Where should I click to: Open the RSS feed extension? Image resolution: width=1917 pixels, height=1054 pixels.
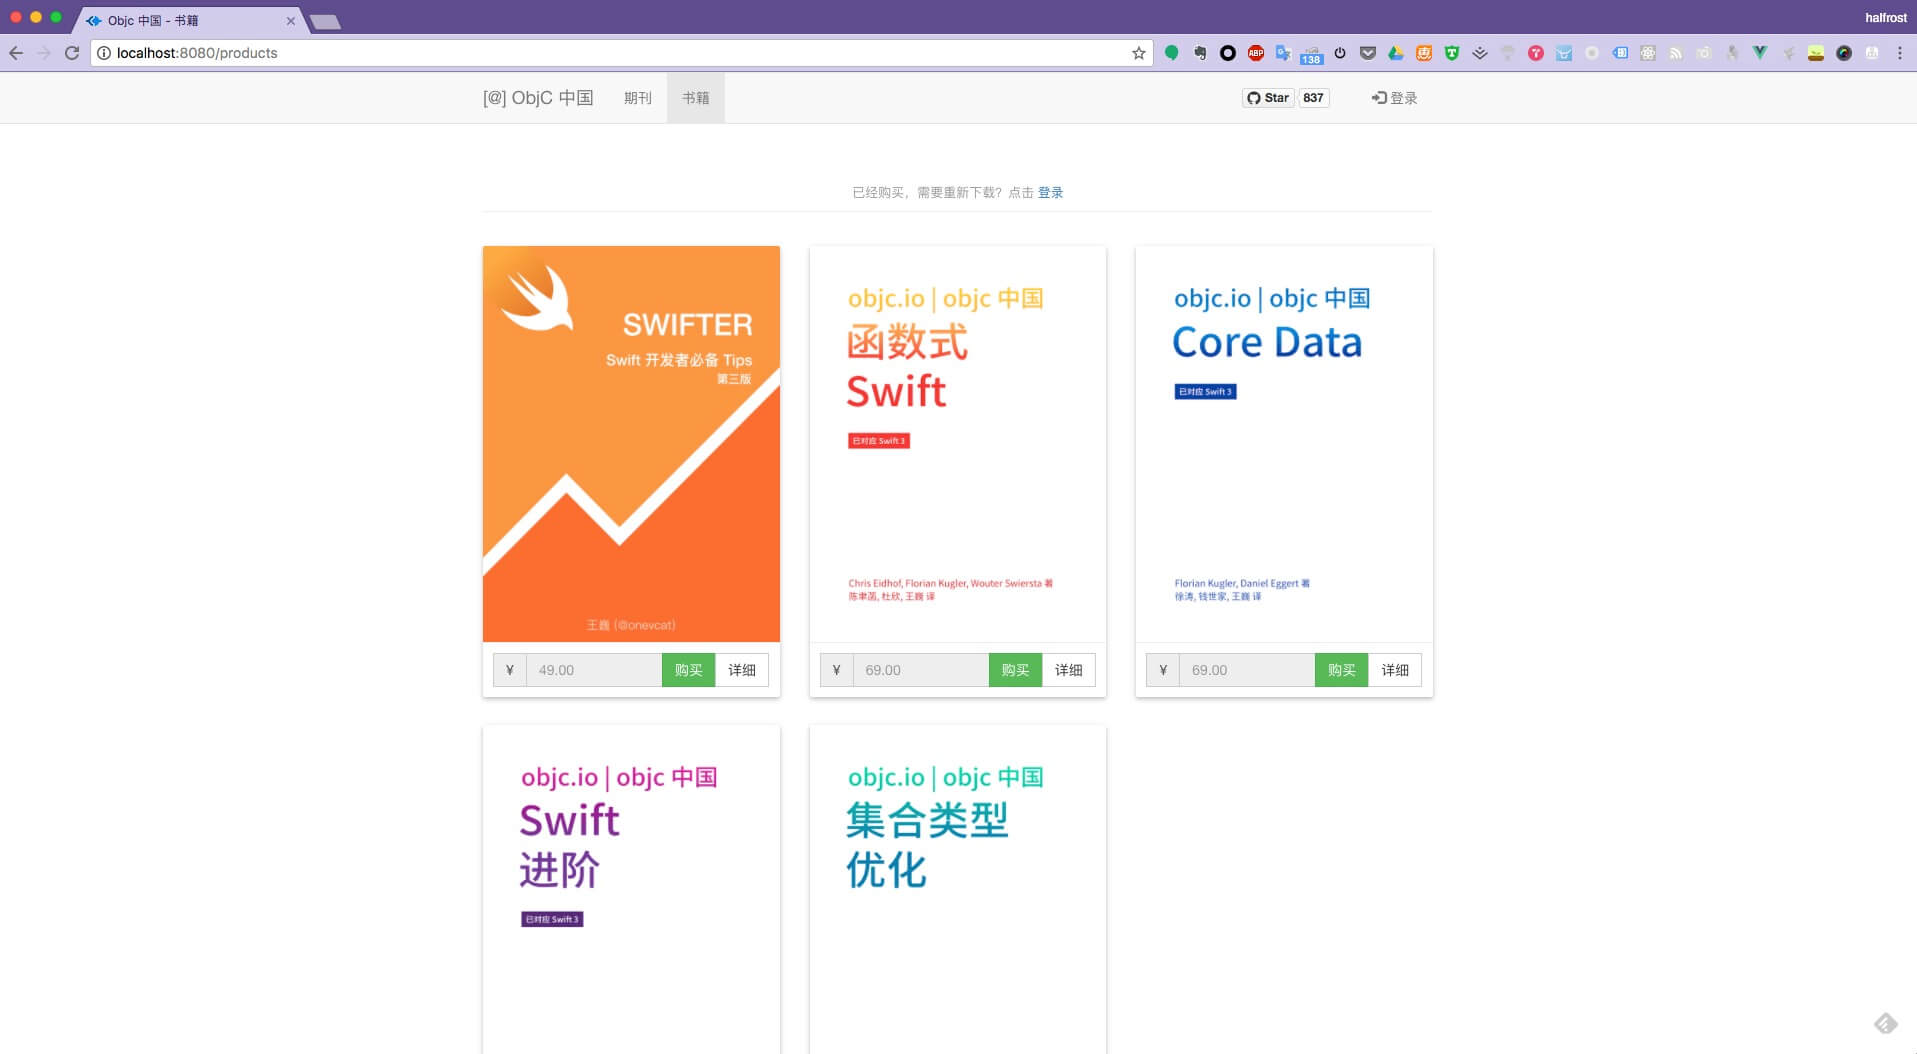1676,53
